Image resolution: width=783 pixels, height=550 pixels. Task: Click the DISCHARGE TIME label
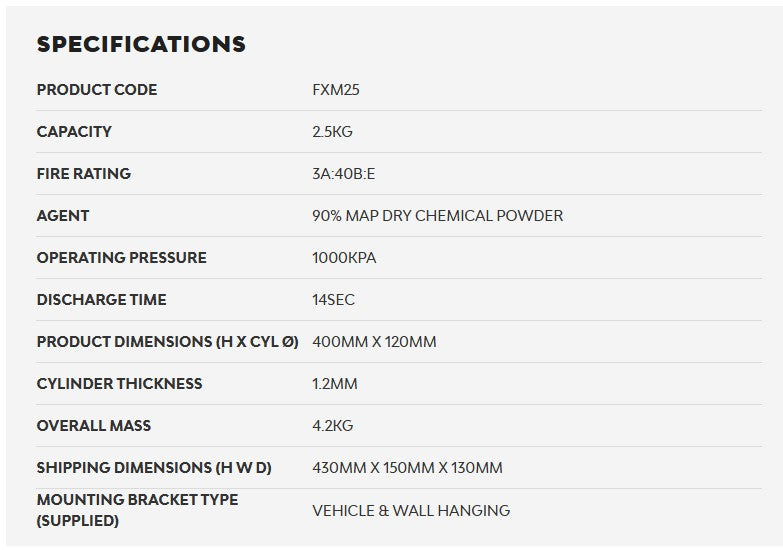coord(102,300)
